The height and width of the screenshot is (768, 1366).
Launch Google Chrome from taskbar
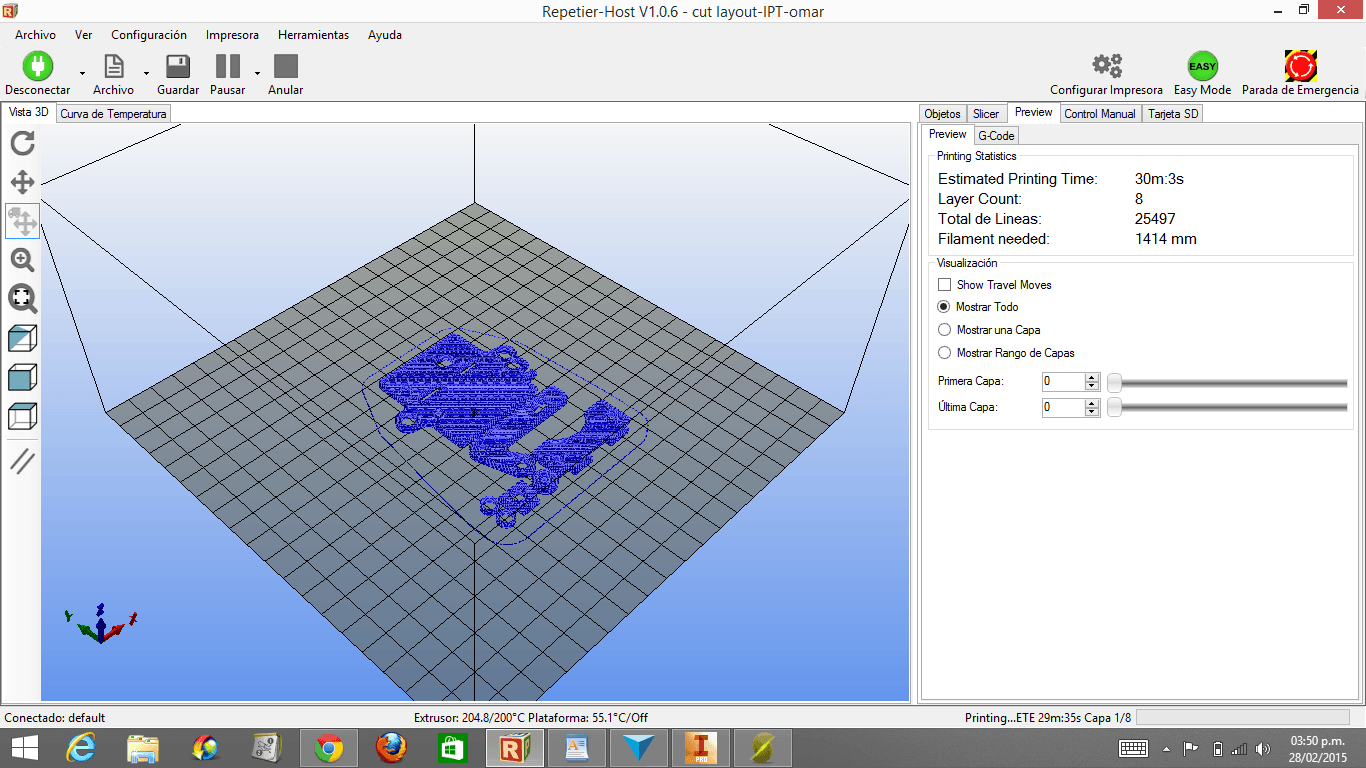(329, 748)
